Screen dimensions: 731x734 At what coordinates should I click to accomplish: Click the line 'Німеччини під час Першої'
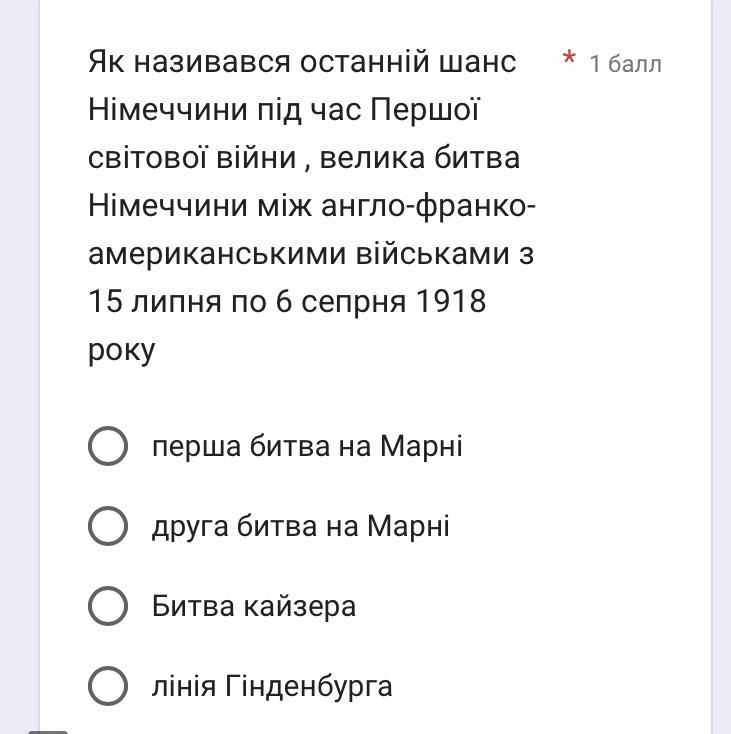coord(284,110)
